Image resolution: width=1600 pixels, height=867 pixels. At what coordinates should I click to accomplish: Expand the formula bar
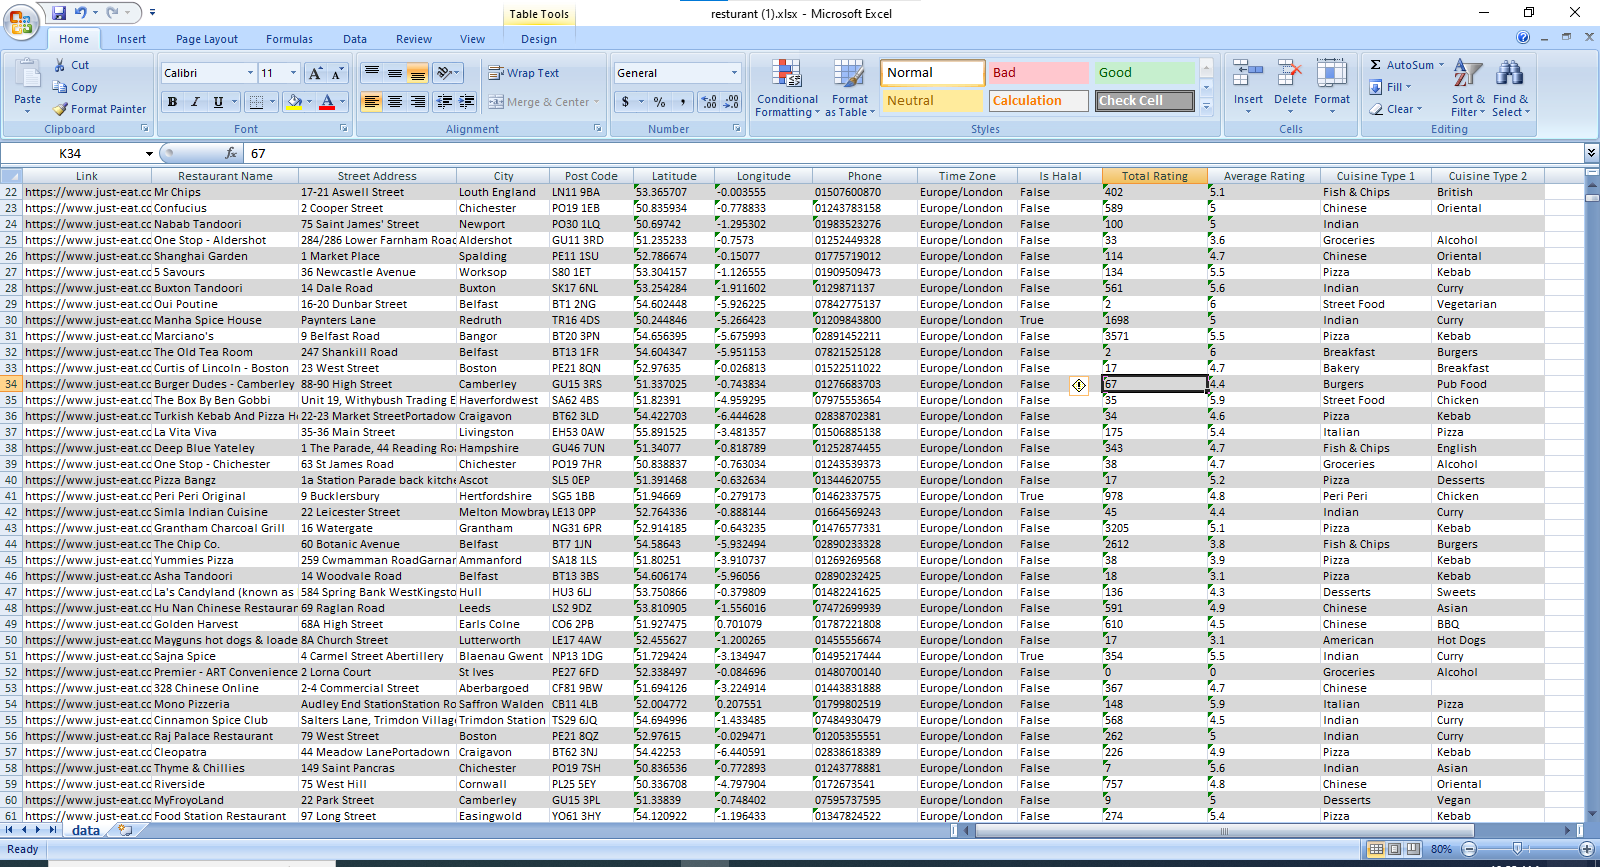pyautogui.click(x=1591, y=153)
